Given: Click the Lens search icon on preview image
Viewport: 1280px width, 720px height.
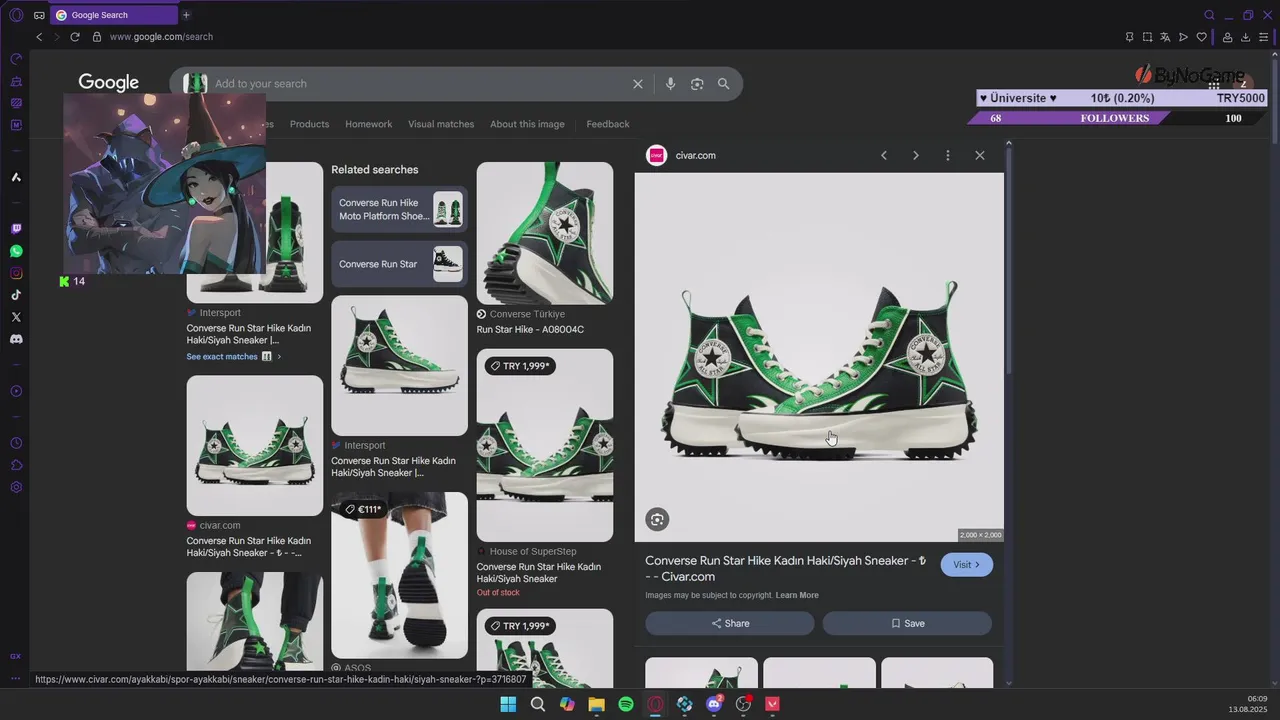Looking at the screenshot, I should (657, 519).
